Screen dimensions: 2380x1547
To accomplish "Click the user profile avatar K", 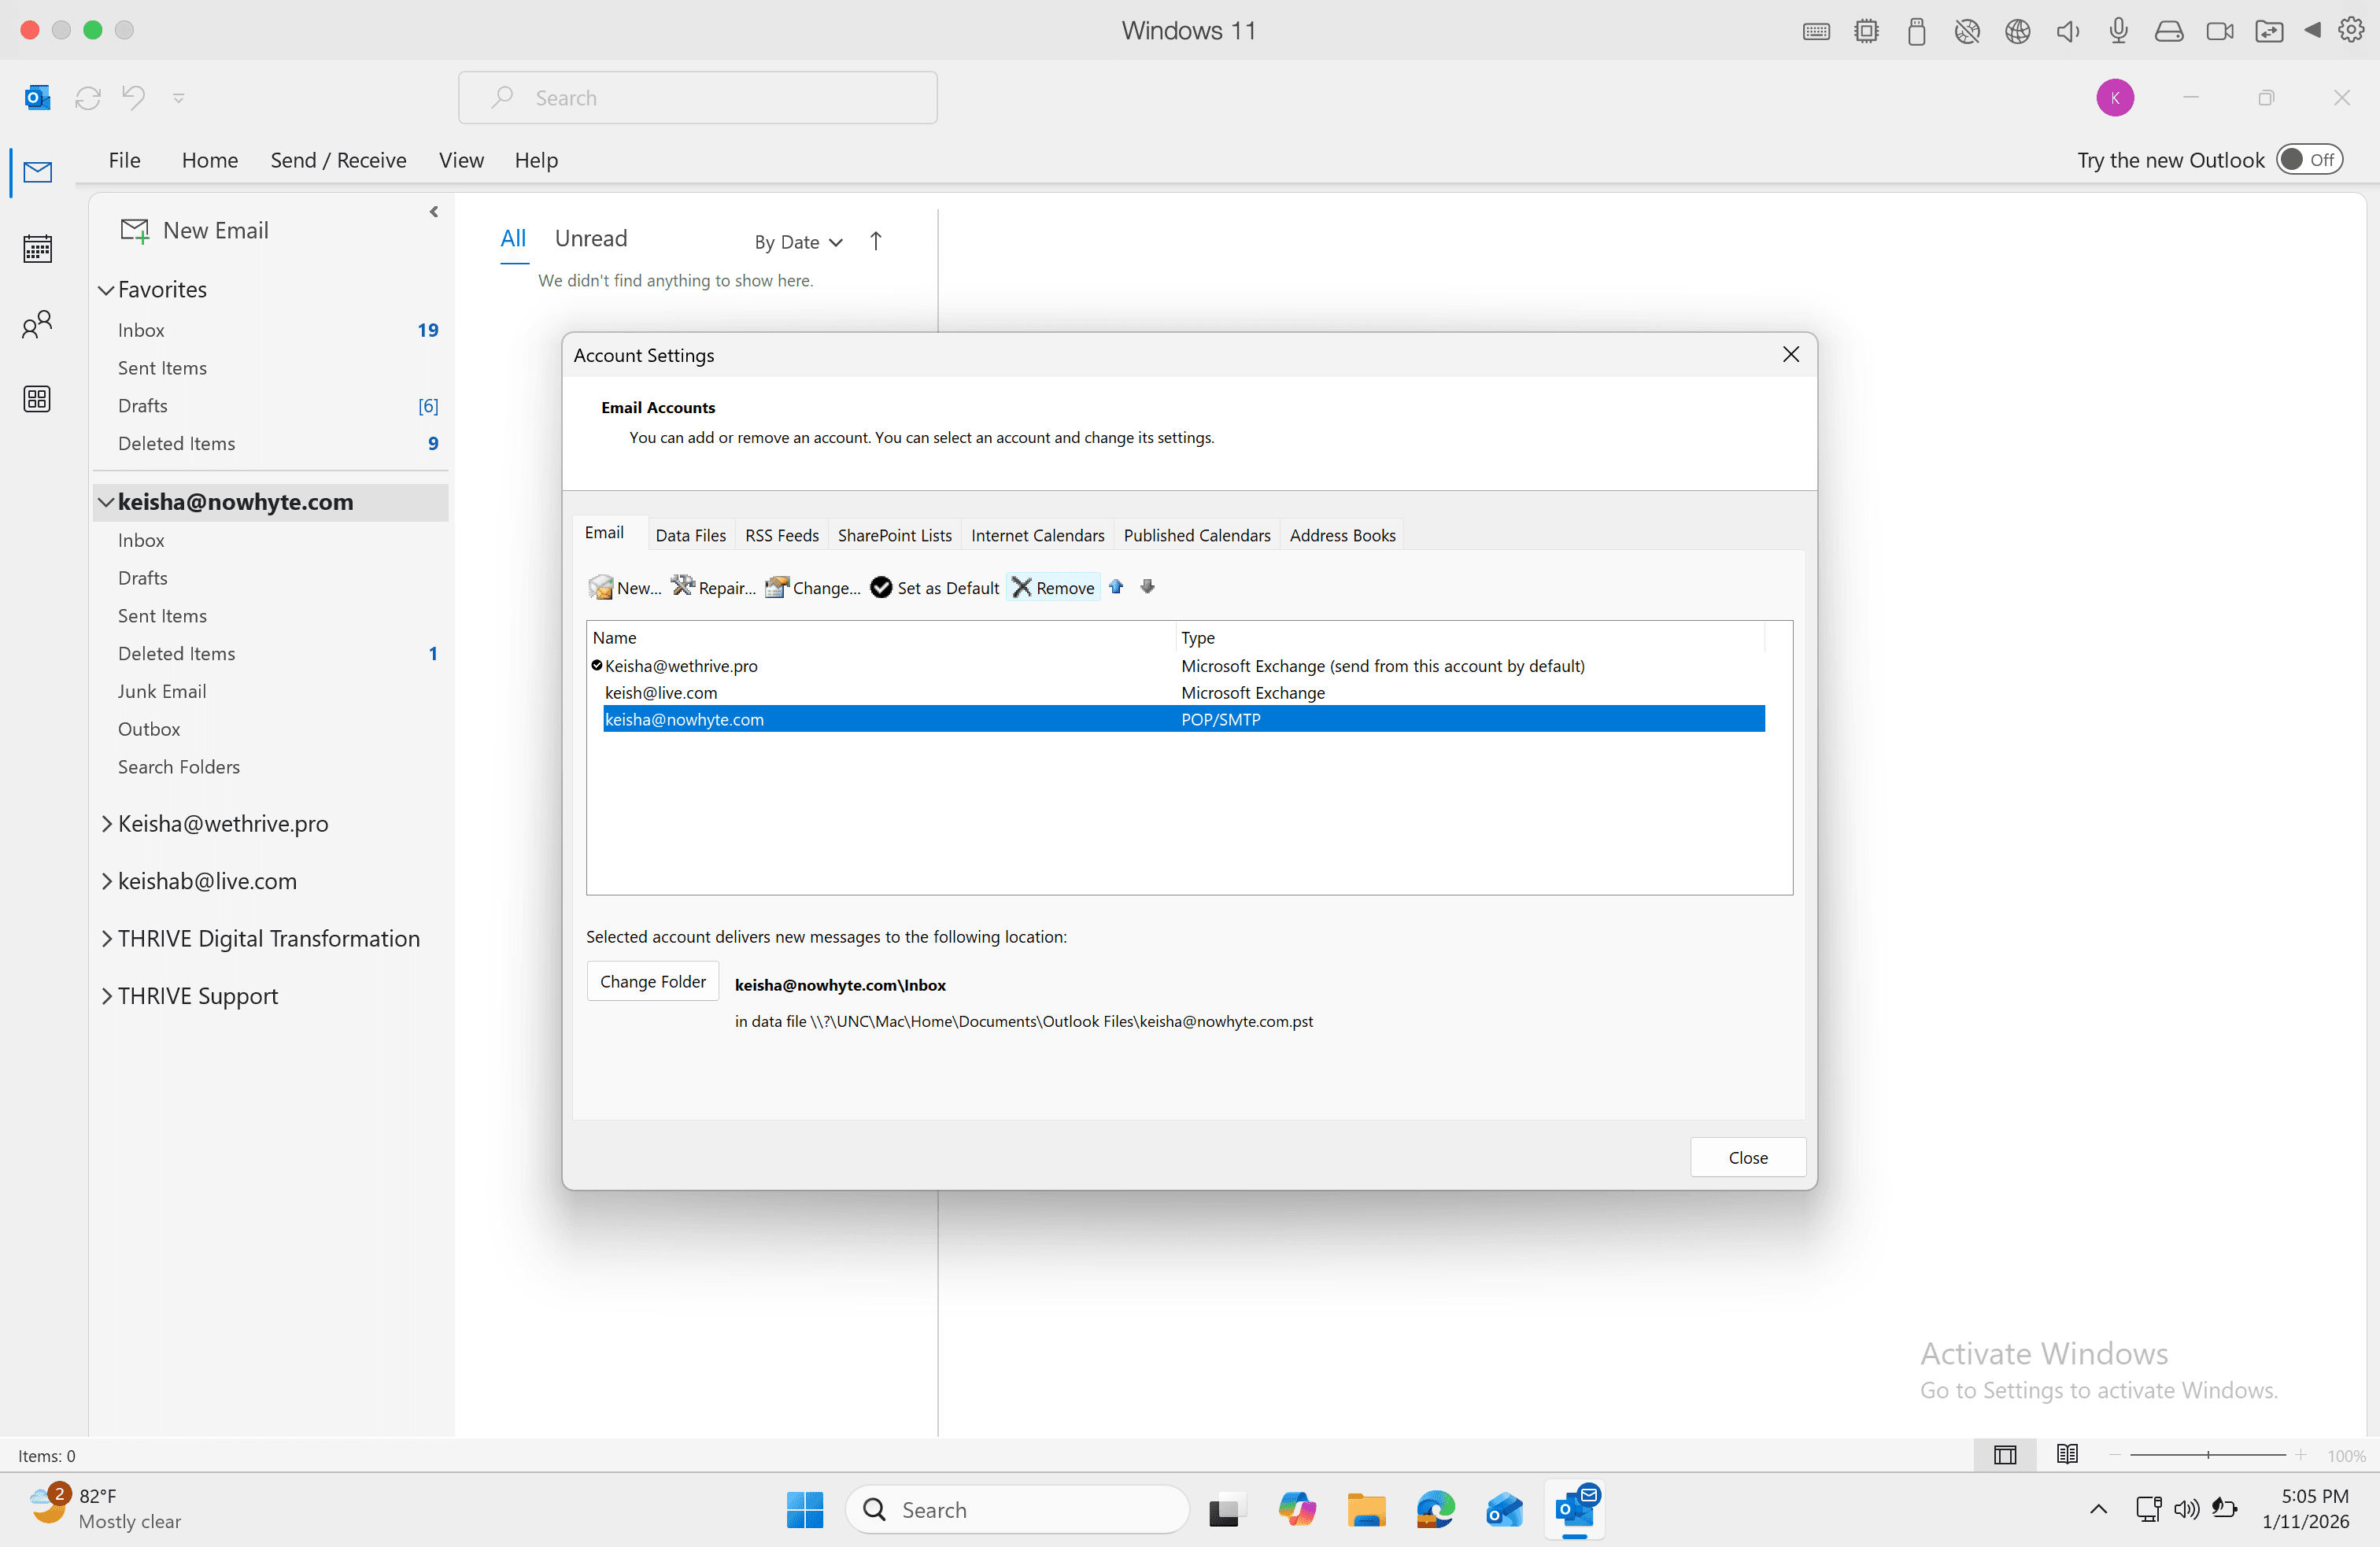I will point(2114,97).
